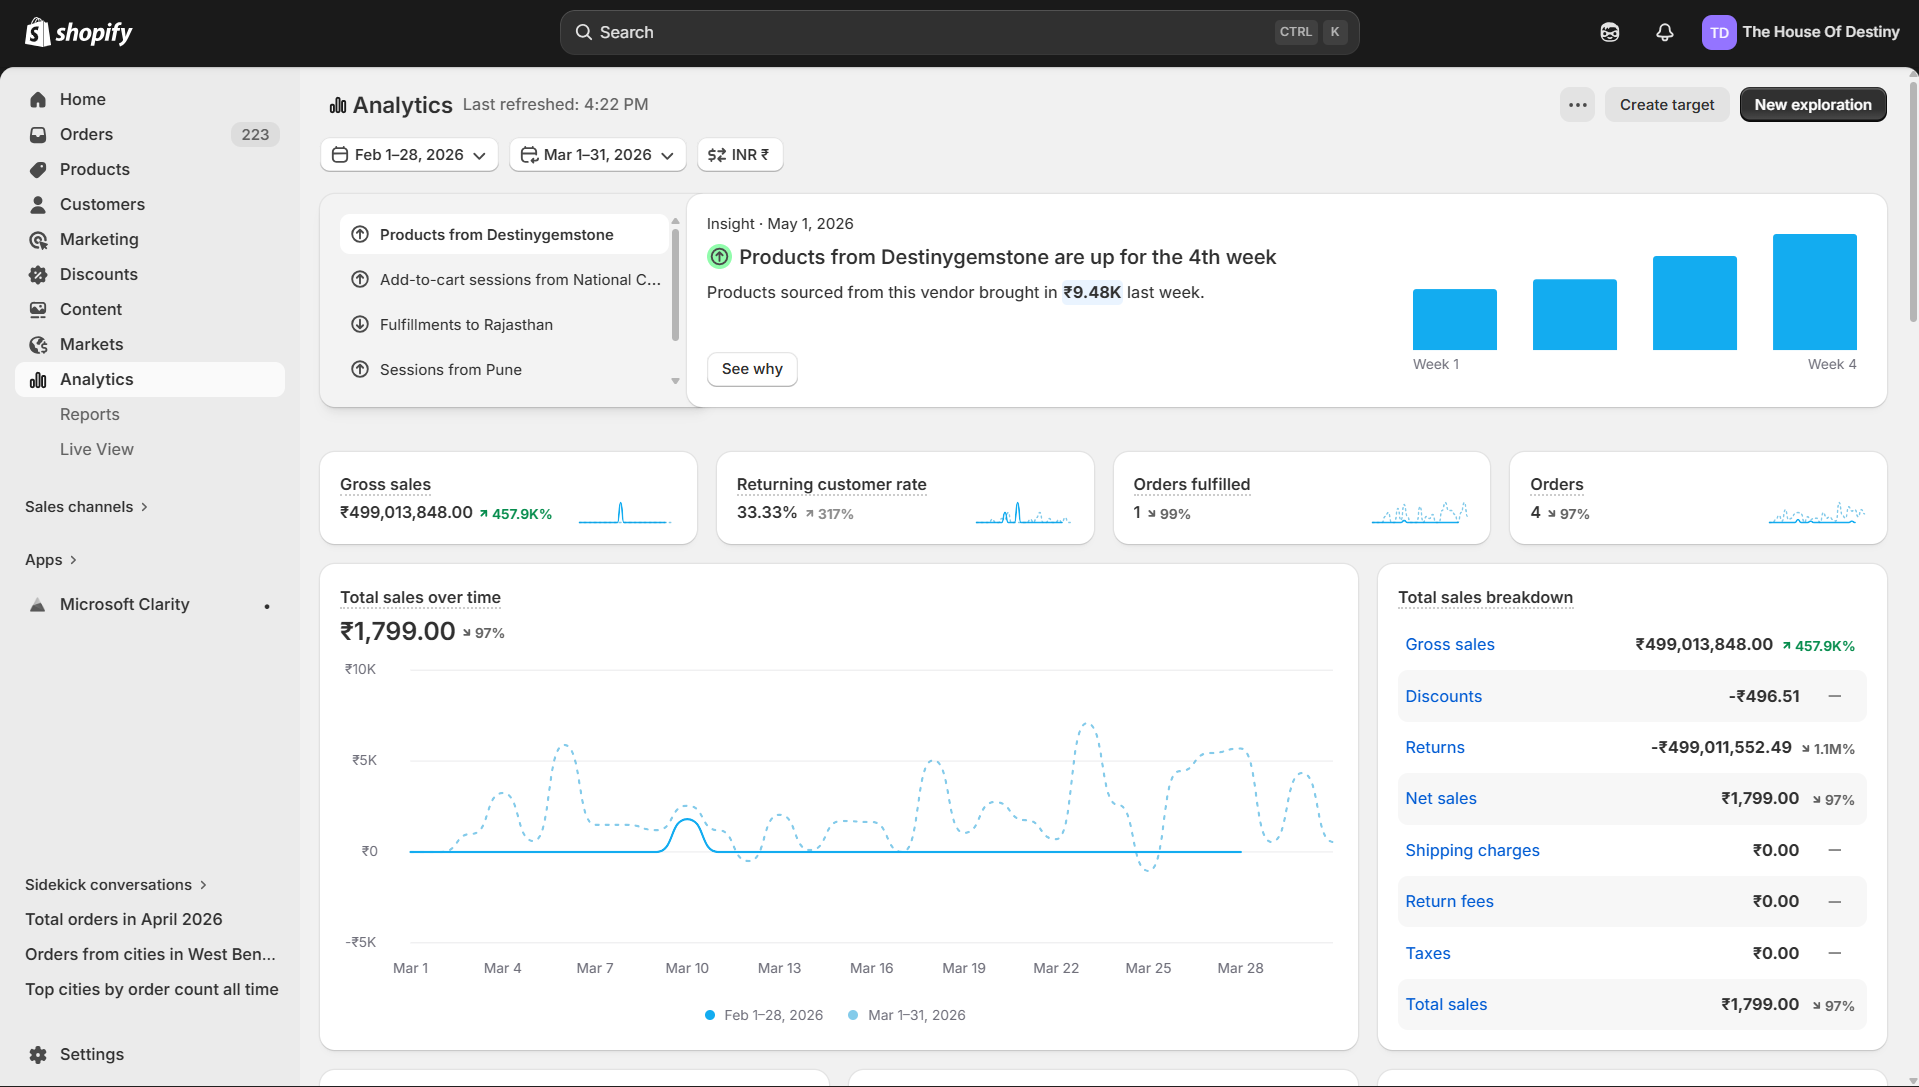
Task: Open the INR ₹ currency selector
Action: [x=740, y=155]
